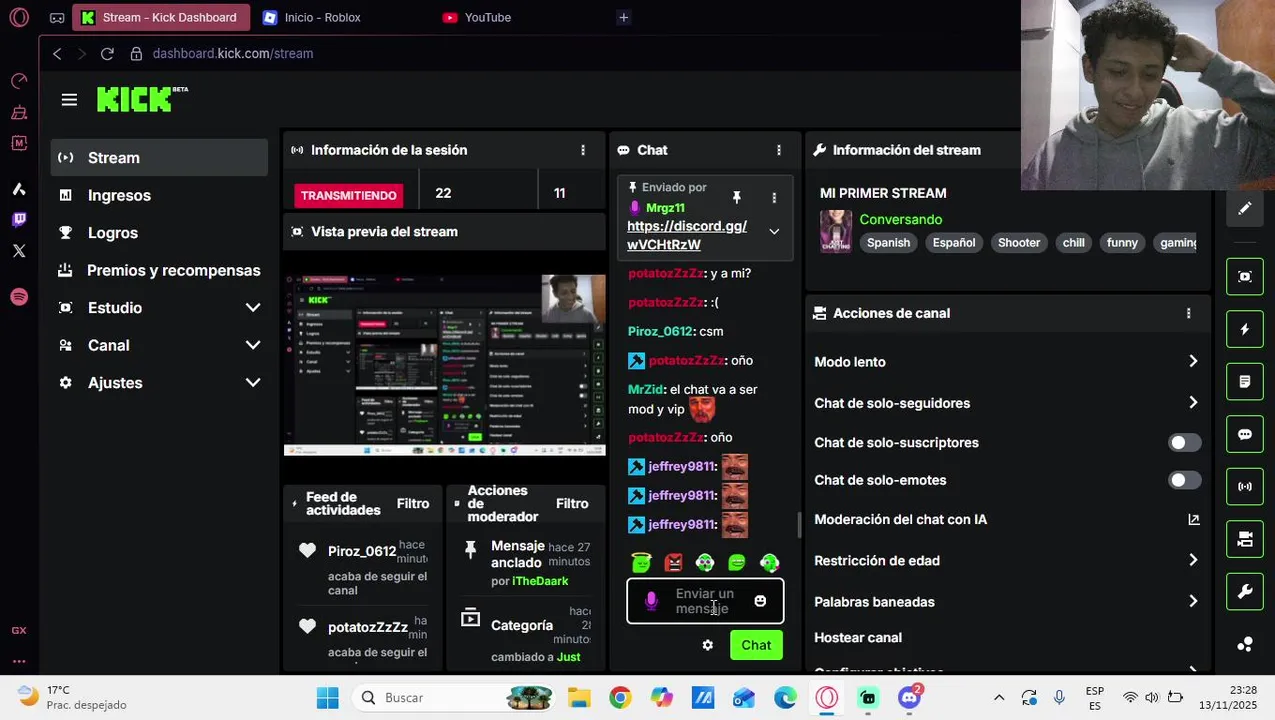Click the chat message input field
The image size is (1275, 720).
pyautogui.click(x=705, y=601)
